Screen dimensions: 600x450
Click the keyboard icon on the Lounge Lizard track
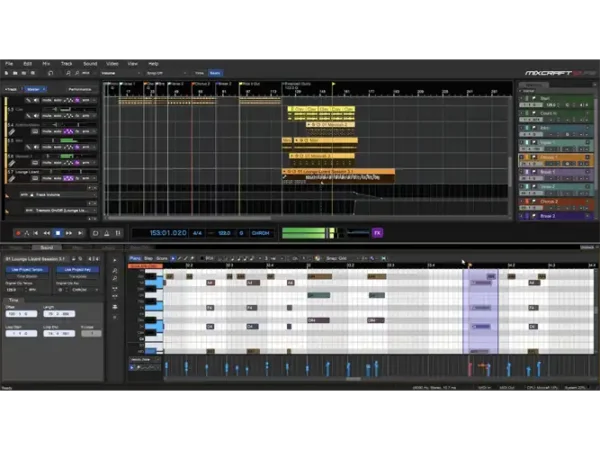35,178
